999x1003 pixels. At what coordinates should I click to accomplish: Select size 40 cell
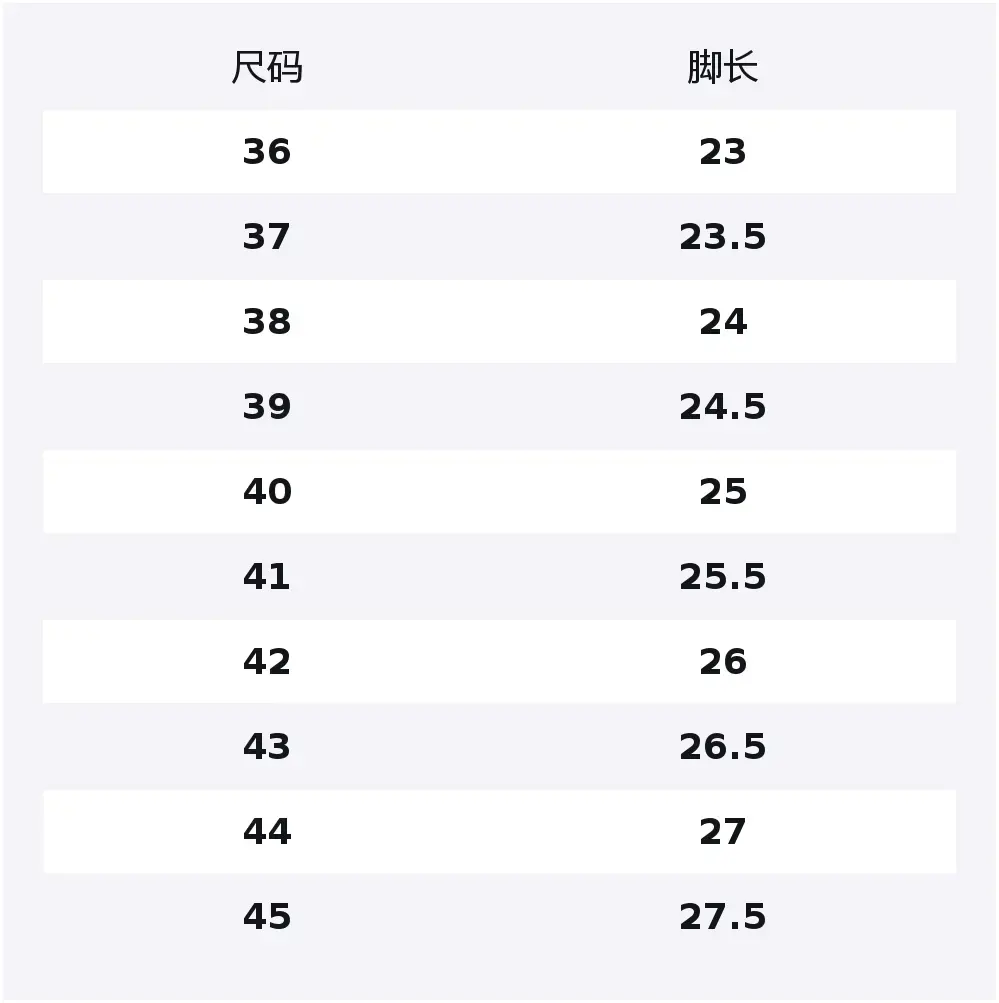tap(267, 492)
